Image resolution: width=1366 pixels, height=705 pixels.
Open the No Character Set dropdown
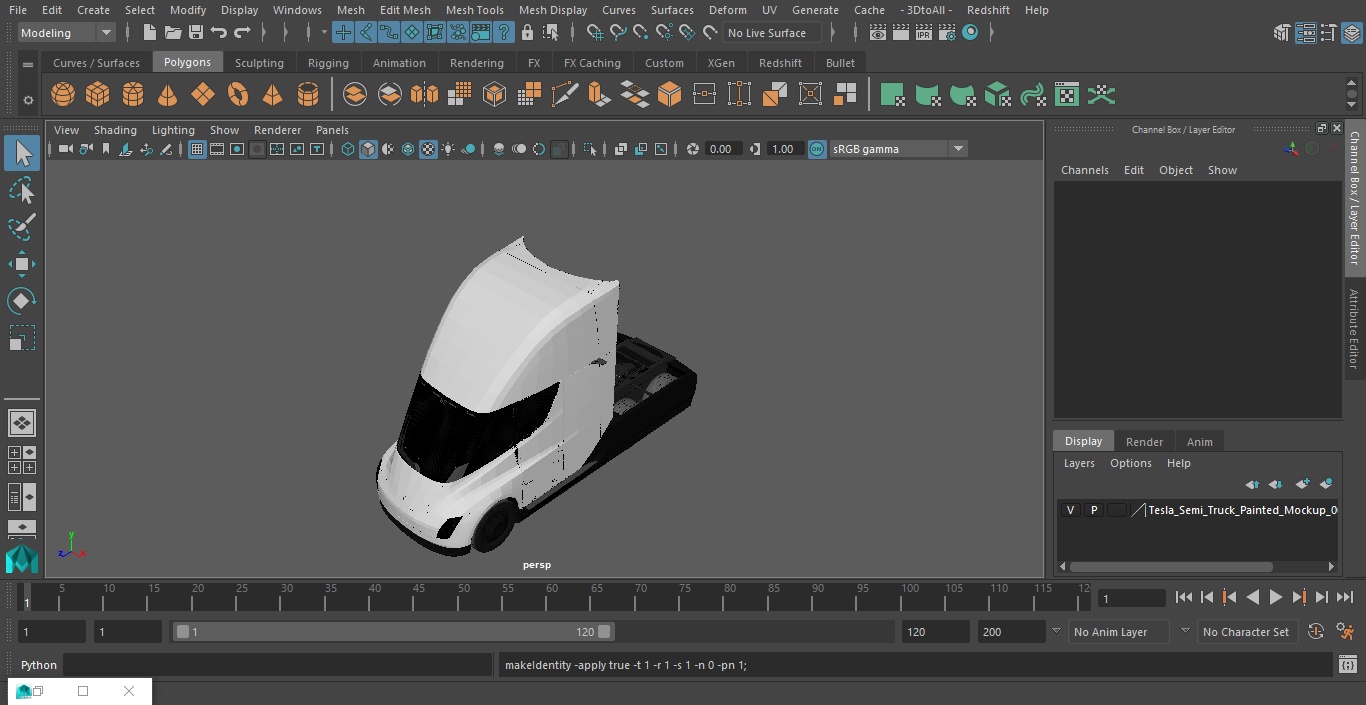[x=1246, y=632]
